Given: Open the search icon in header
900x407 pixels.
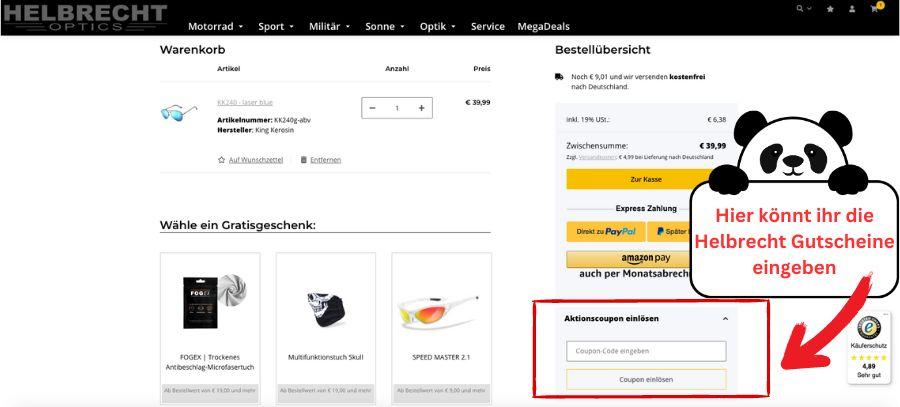Looking at the screenshot, I should [800, 9].
